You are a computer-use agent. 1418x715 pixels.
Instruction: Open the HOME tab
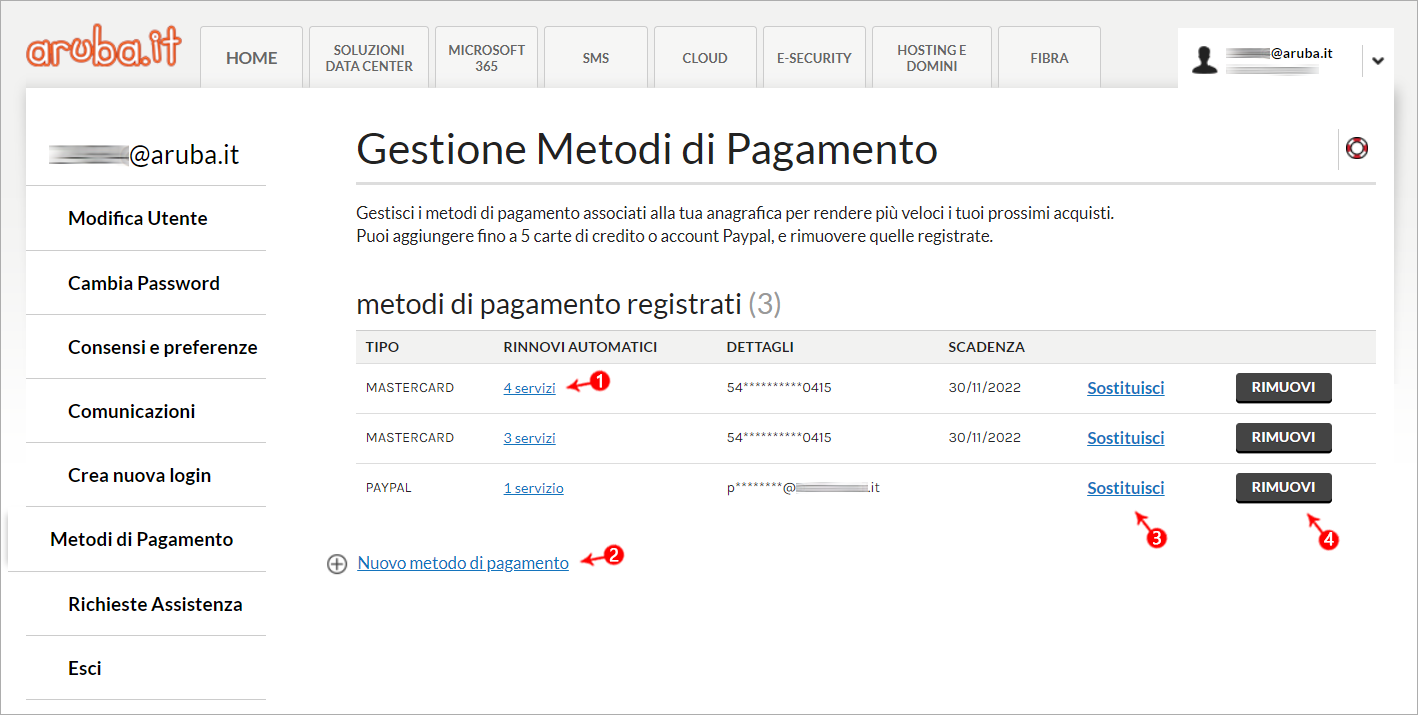click(252, 58)
